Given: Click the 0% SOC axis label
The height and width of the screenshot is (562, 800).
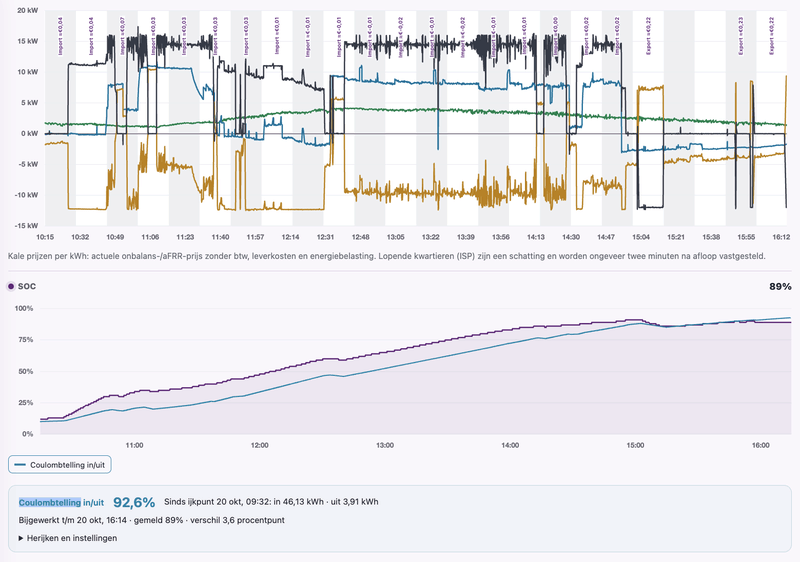Looking at the screenshot, I should coord(28,434).
